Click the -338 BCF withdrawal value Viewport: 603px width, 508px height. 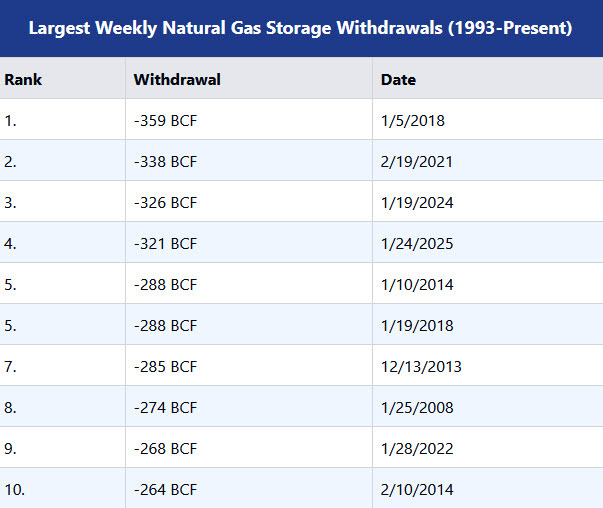pos(165,161)
